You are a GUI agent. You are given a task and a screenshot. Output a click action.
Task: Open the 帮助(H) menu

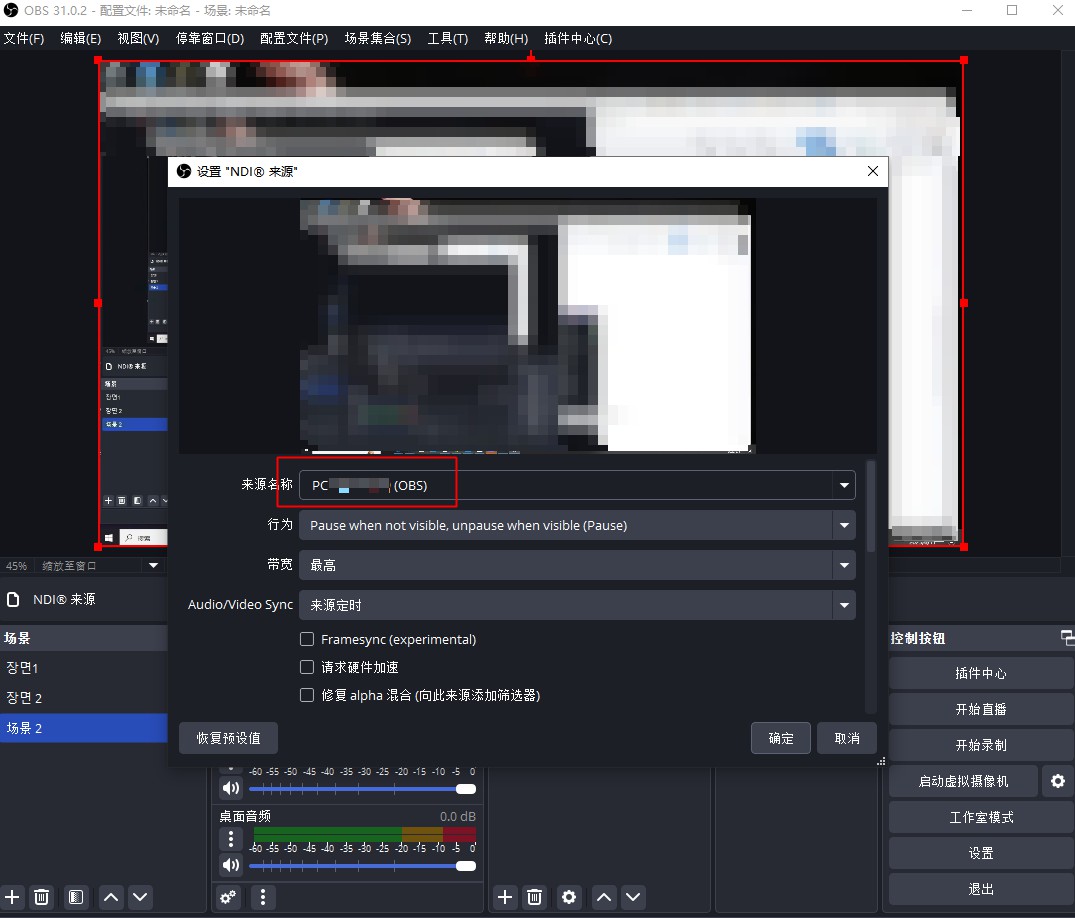point(506,38)
